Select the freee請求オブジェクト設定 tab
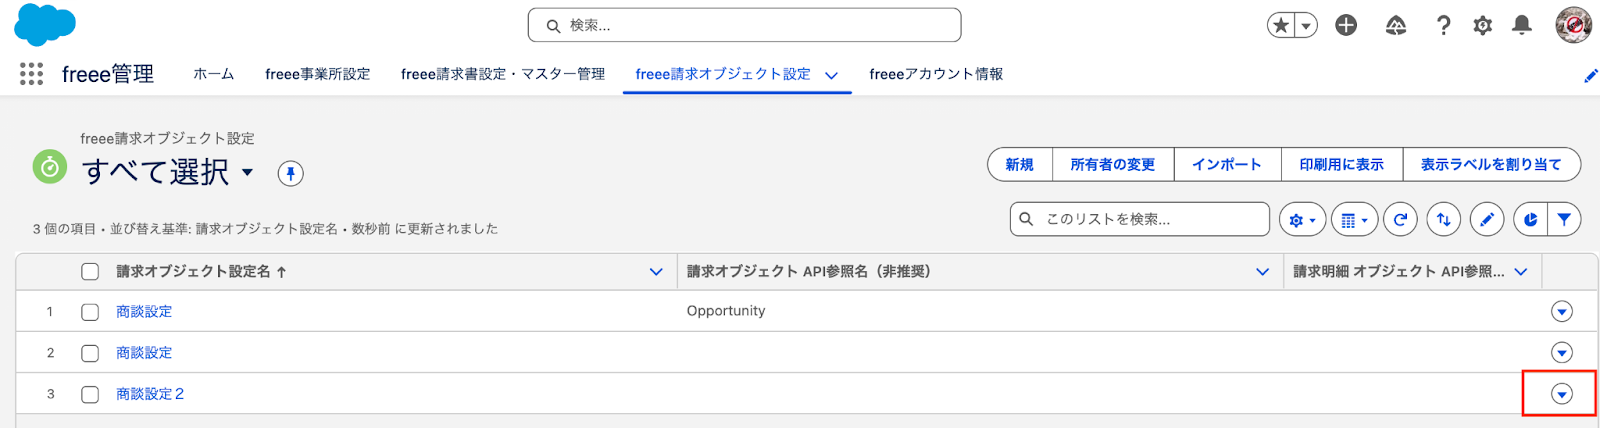 tap(723, 74)
